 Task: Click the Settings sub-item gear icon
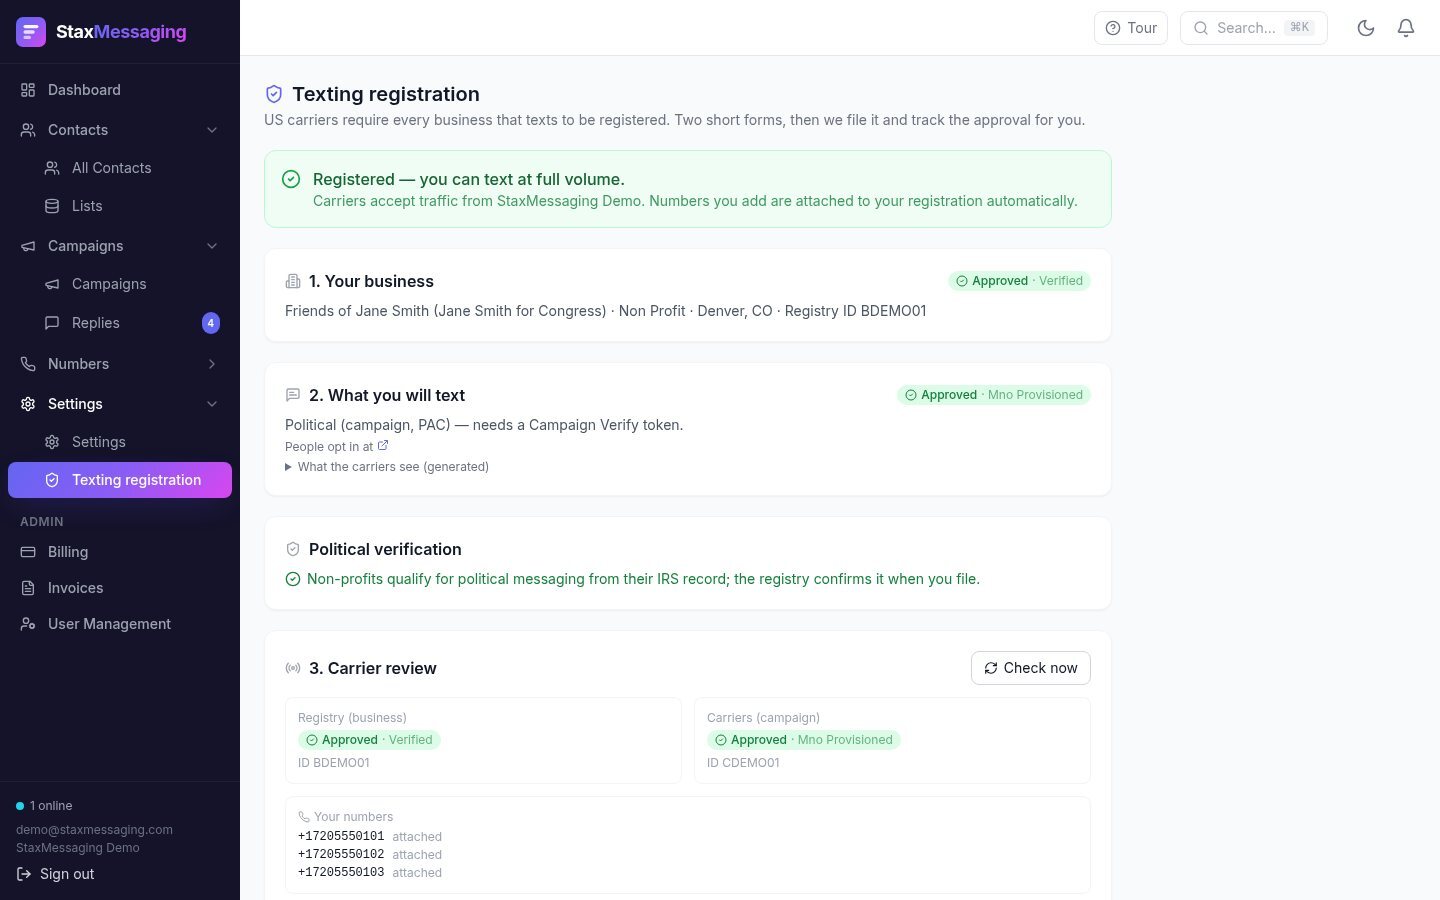pyautogui.click(x=52, y=442)
